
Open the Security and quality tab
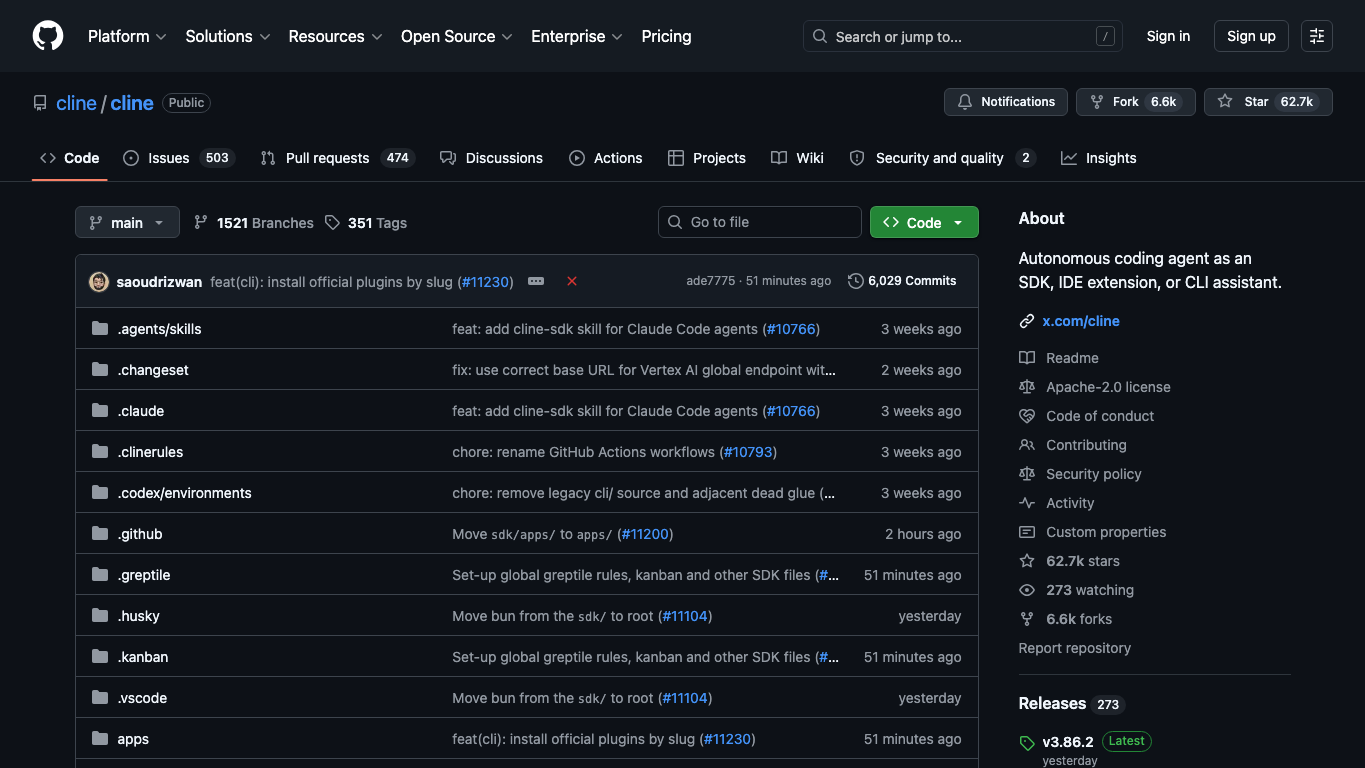942,158
